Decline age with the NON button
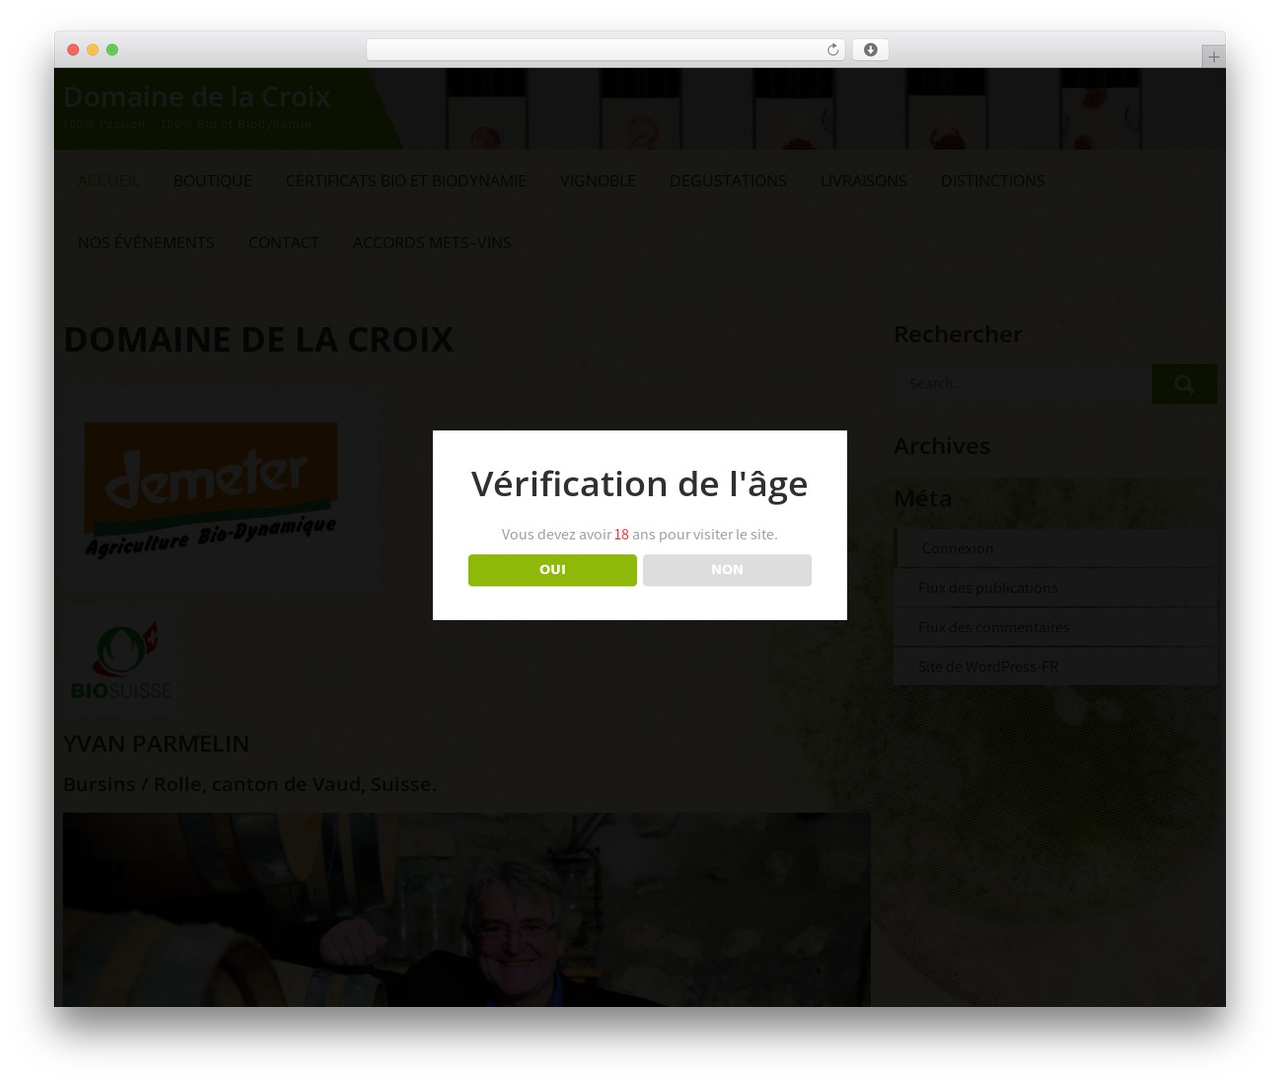 (x=727, y=570)
